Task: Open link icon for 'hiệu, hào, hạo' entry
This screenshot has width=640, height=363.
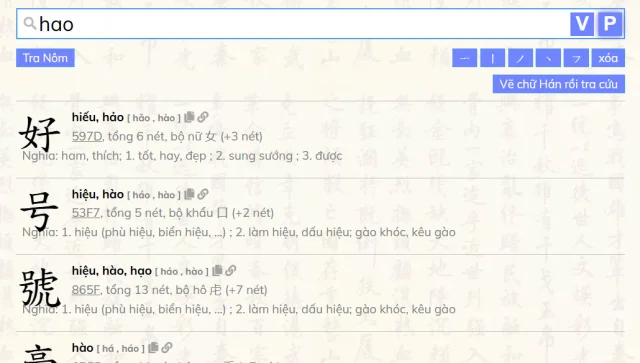Action: pos(231,270)
